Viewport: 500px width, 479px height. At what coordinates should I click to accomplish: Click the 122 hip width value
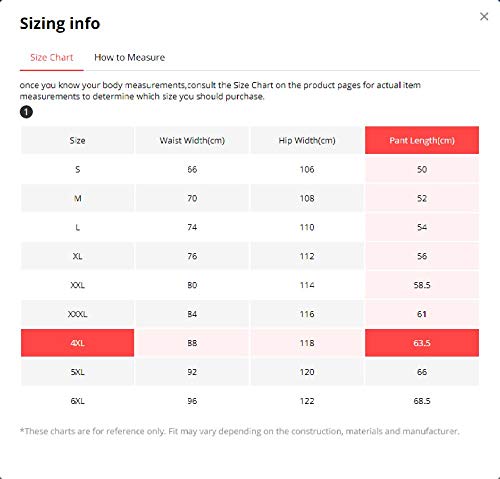(x=307, y=401)
